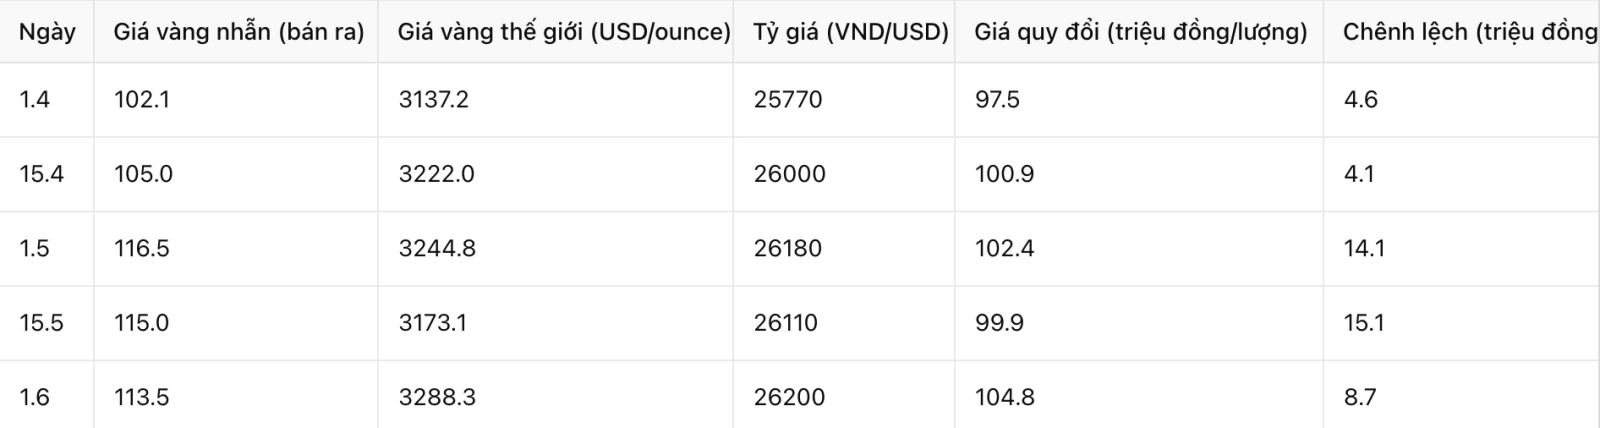Click the exchange rate 26180
The width and height of the screenshot is (1600, 428).
[x=788, y=248]
